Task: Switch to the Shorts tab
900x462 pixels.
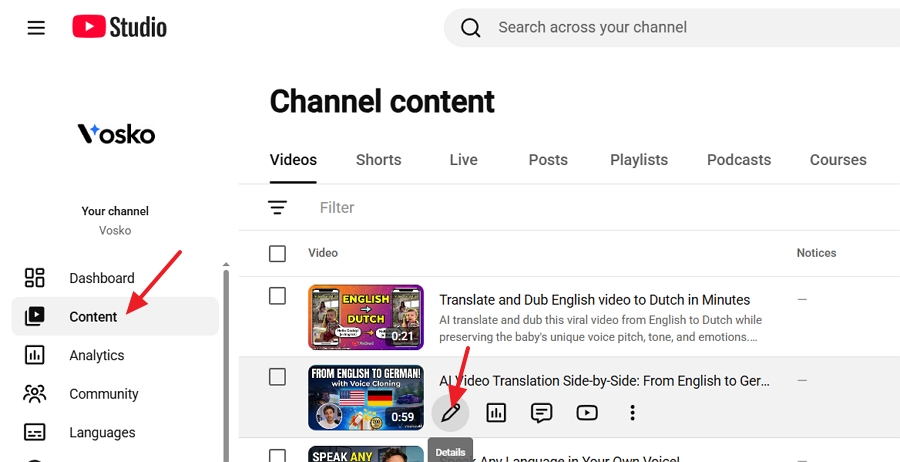Action: coord(378,160)
